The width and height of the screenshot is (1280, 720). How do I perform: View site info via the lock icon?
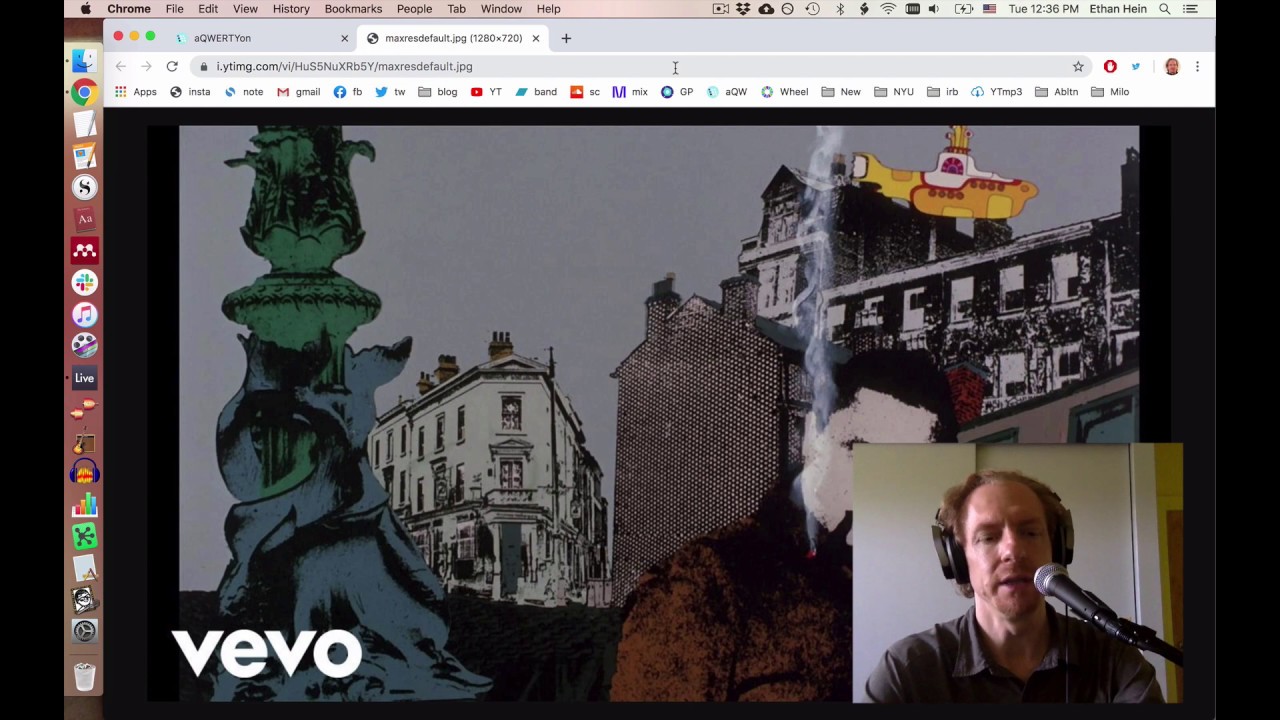tap(204, 66)
